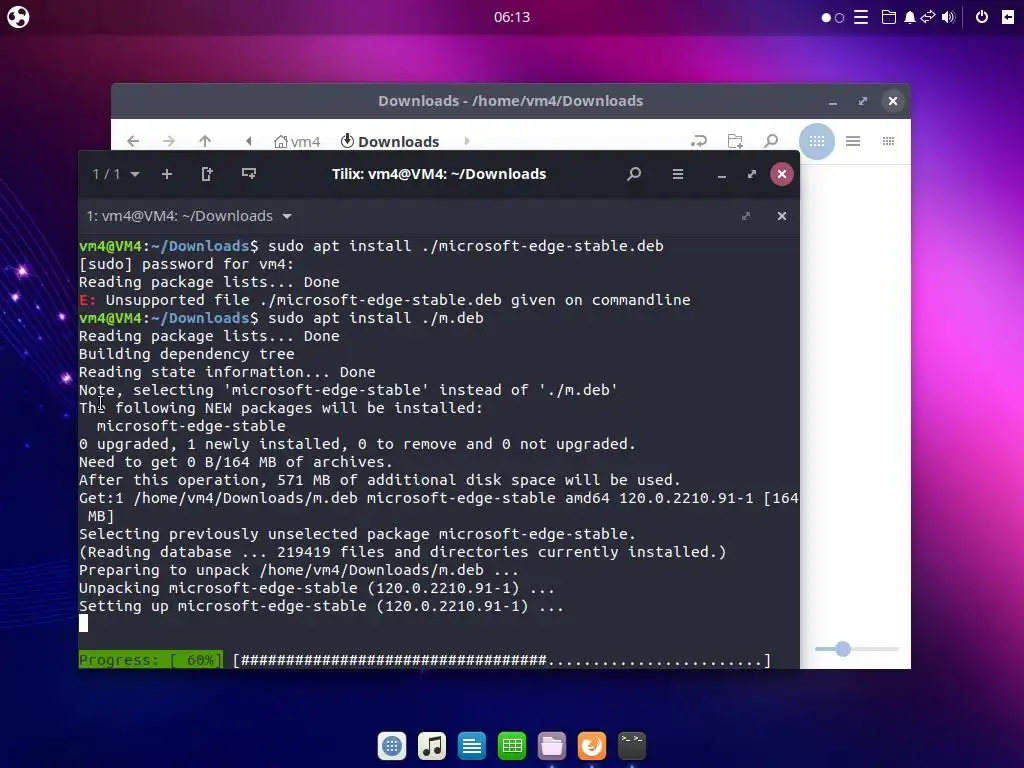Go back in Downloads file manager
The height and width of the screenshot is (768, 1024).
[x=133, y=141]
